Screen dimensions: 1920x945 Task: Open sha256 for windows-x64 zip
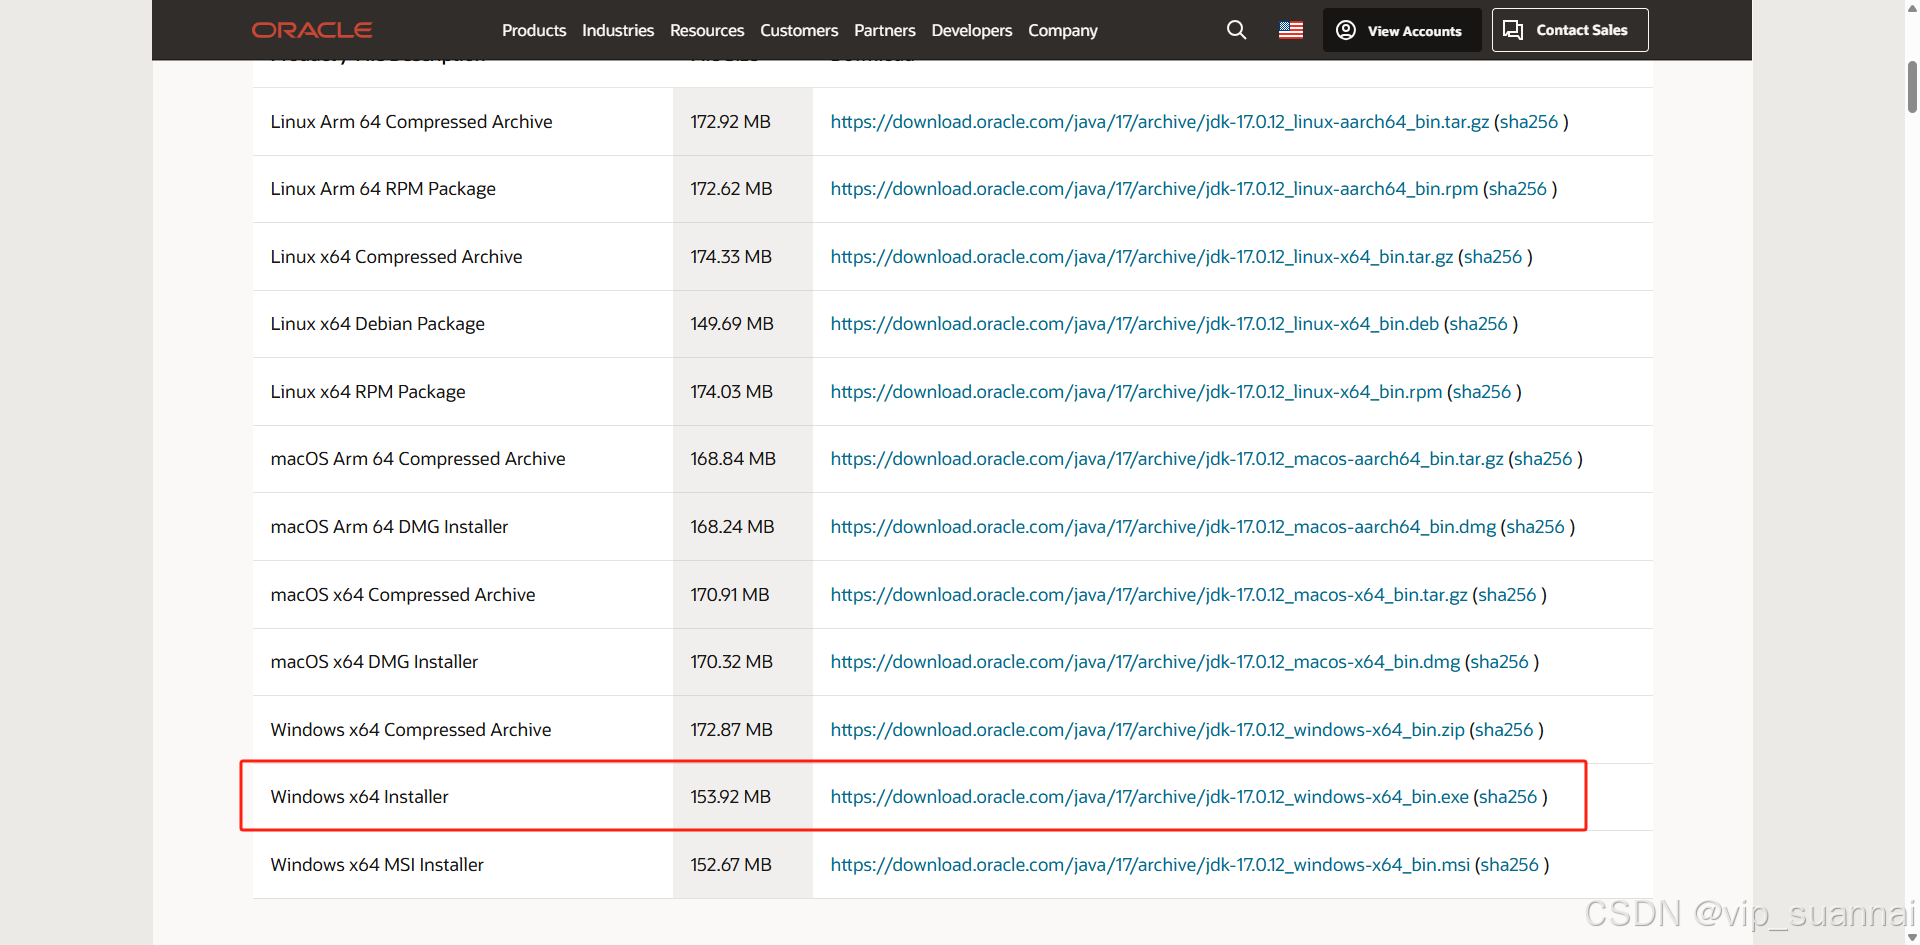1504,730
